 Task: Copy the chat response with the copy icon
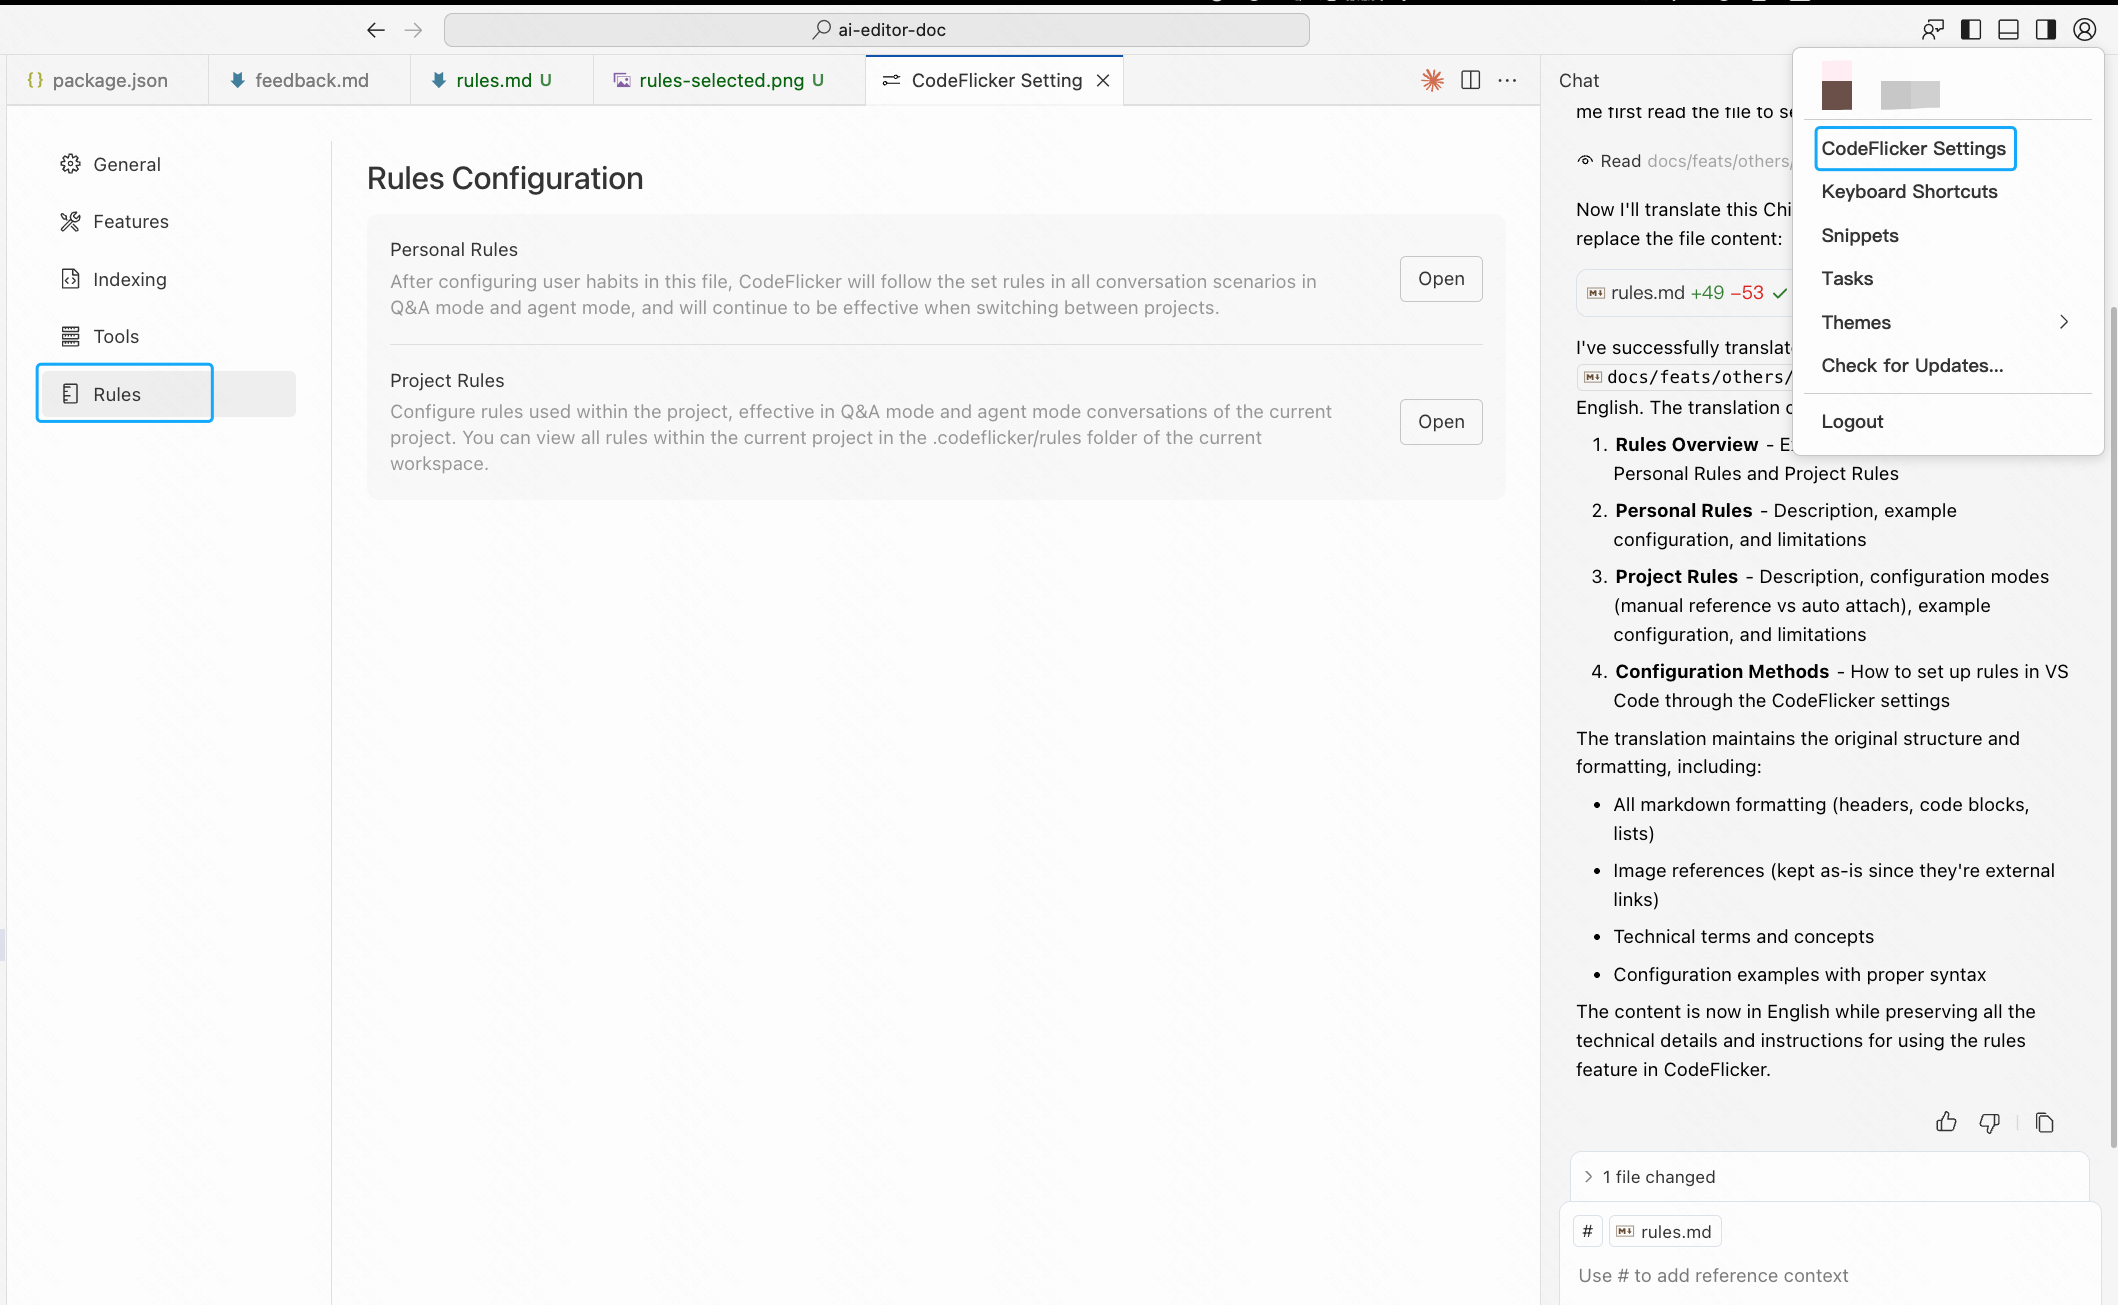click(2044, 1122)
